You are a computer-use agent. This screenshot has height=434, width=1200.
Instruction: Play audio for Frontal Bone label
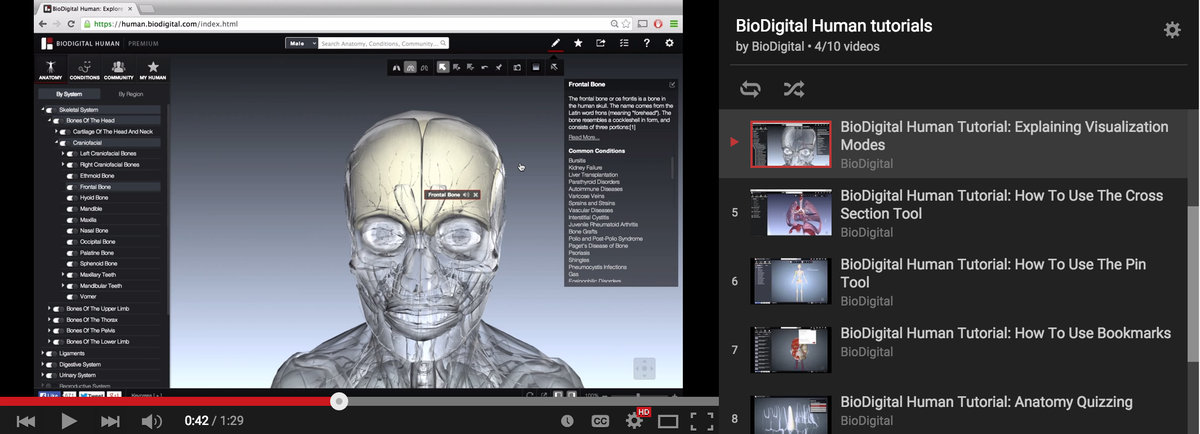tap(466, 195)
